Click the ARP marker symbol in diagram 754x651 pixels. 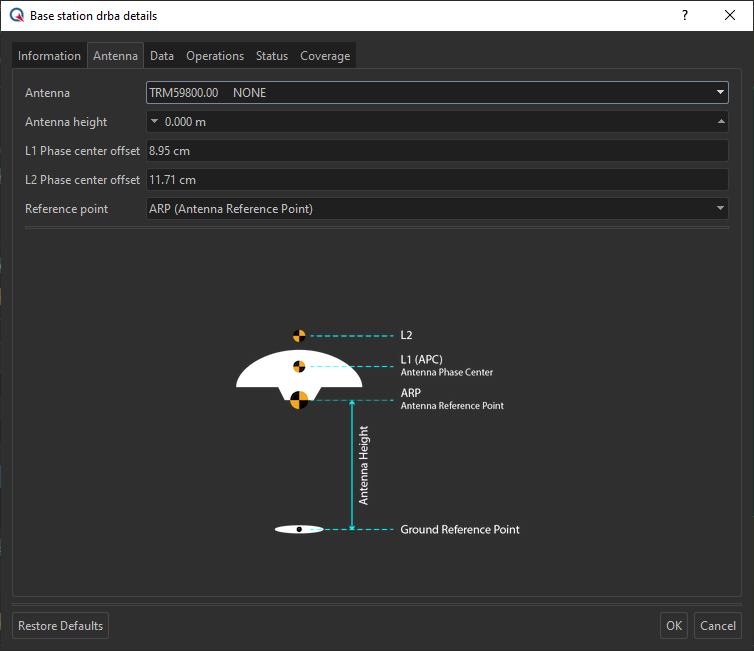pyautogui.click(x=298, y=400)
